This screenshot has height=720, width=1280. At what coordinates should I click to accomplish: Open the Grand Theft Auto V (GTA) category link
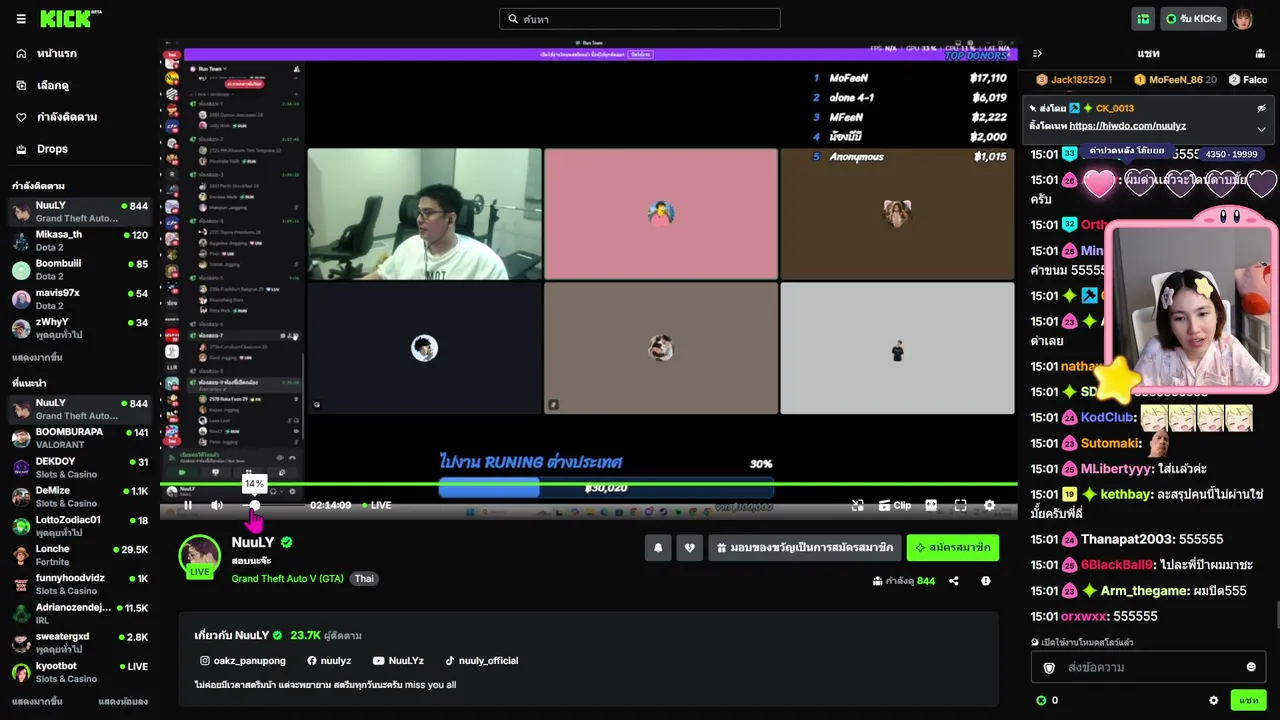288,578
